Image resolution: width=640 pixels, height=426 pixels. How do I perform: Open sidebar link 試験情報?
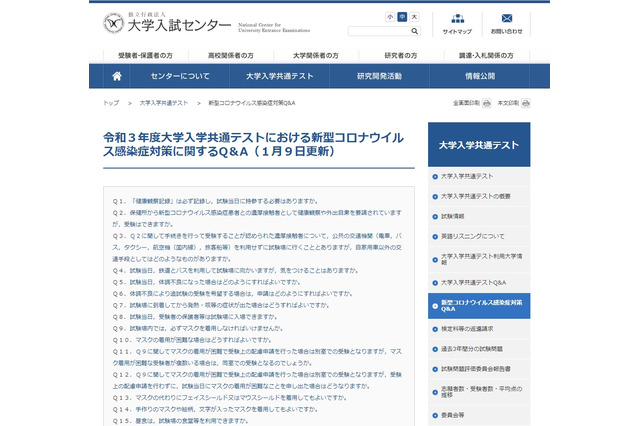click(x=479, y=216)
